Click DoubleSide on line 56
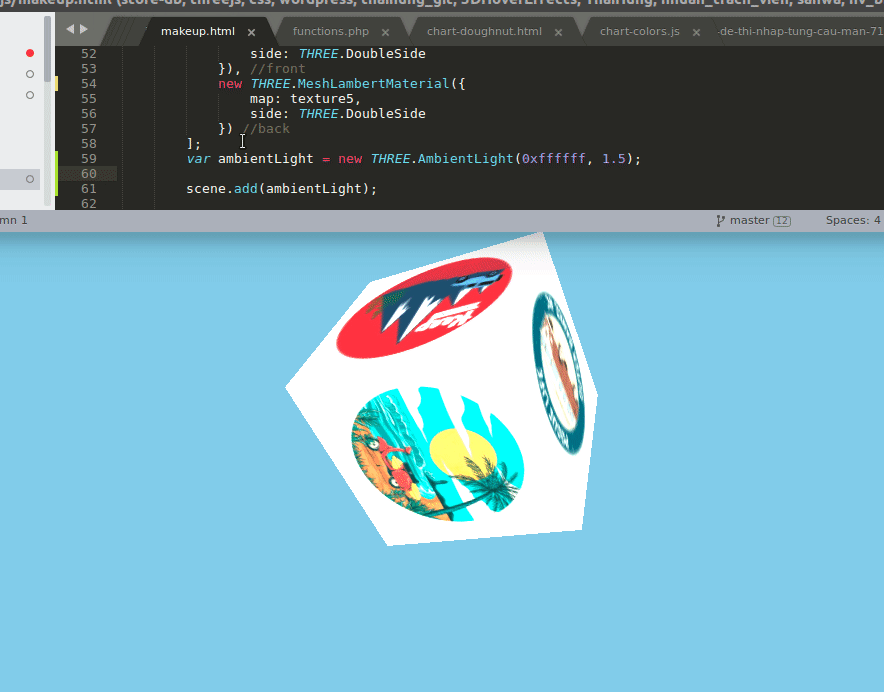Screen dimensions: 884x692 click(386, 114)
